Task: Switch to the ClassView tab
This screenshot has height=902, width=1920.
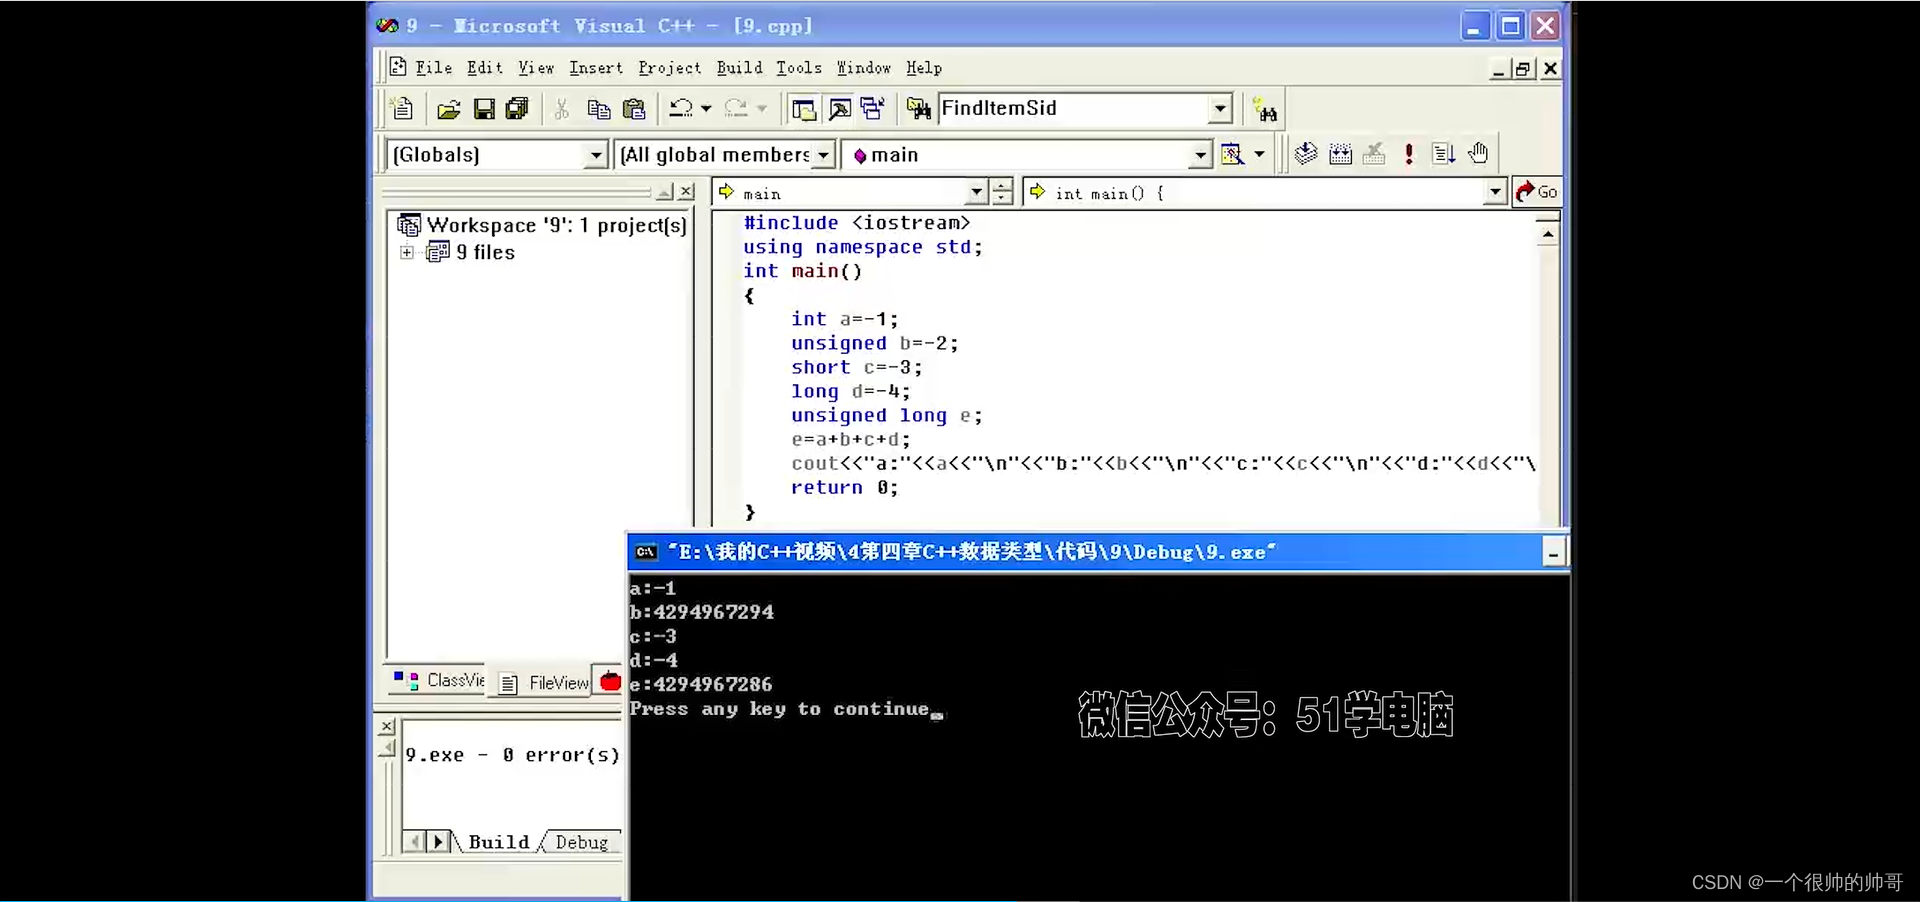Action: [x=439, y=681]
